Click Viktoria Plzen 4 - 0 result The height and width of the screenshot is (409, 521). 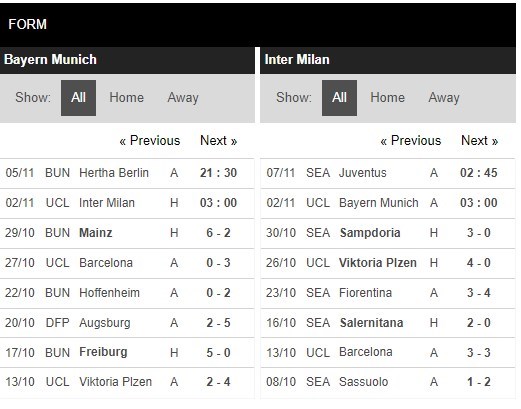tap(479, 263)
